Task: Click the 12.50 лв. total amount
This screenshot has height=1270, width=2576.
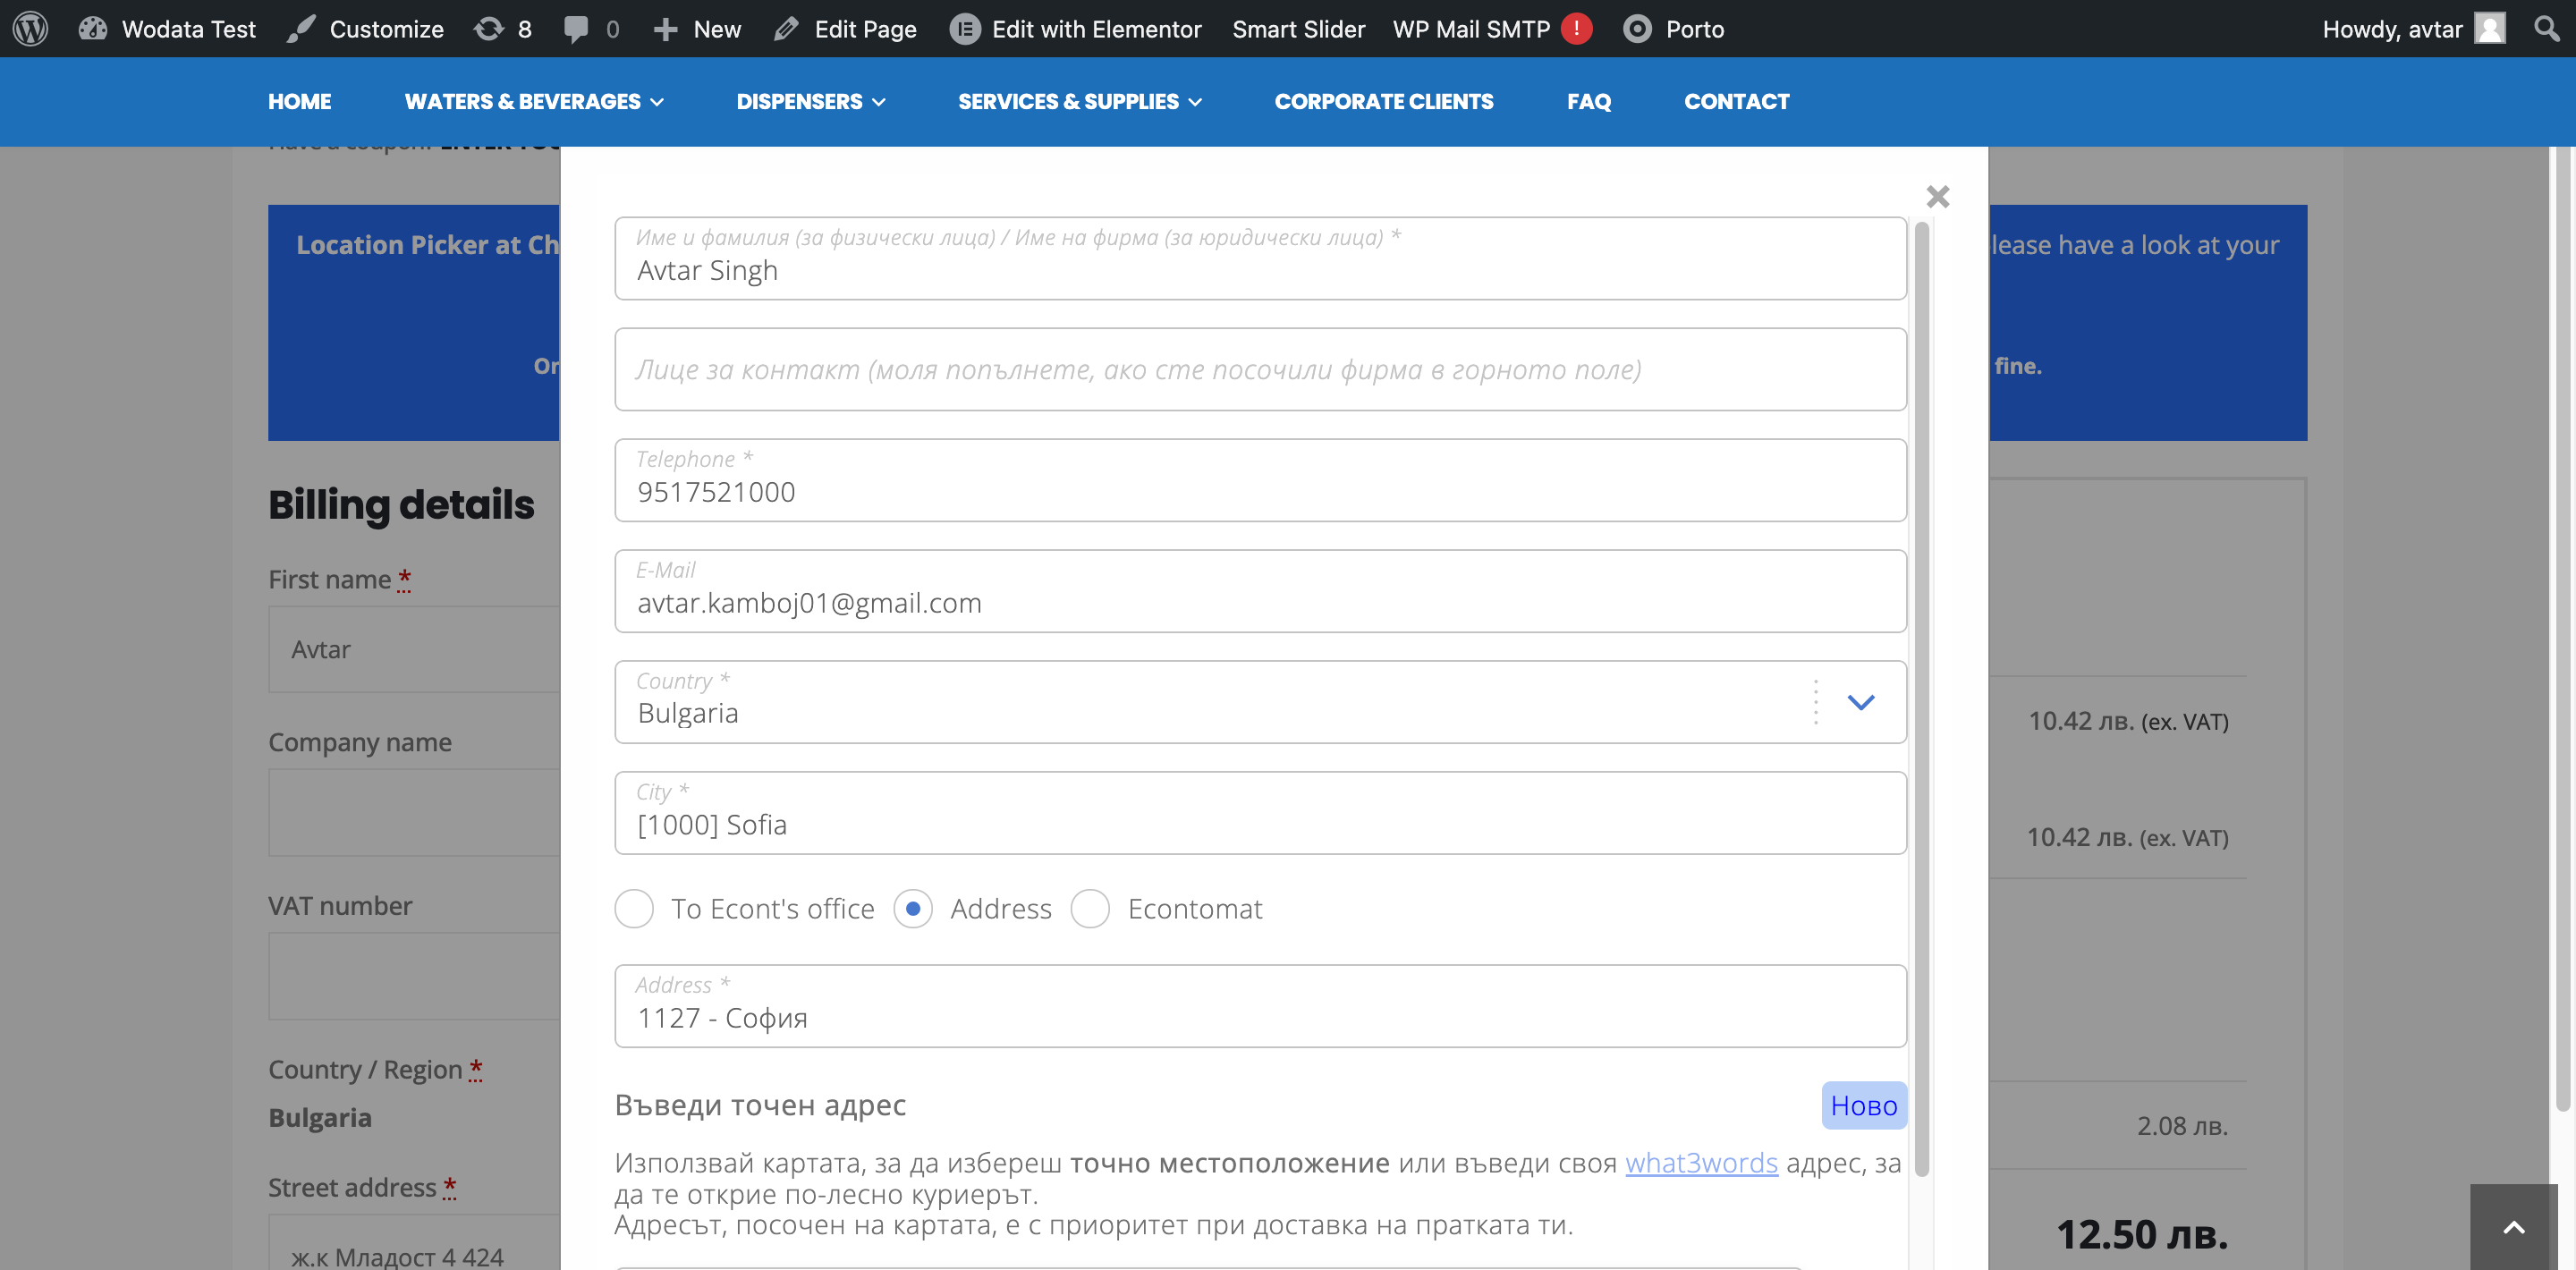Action: point(2142,1235)
